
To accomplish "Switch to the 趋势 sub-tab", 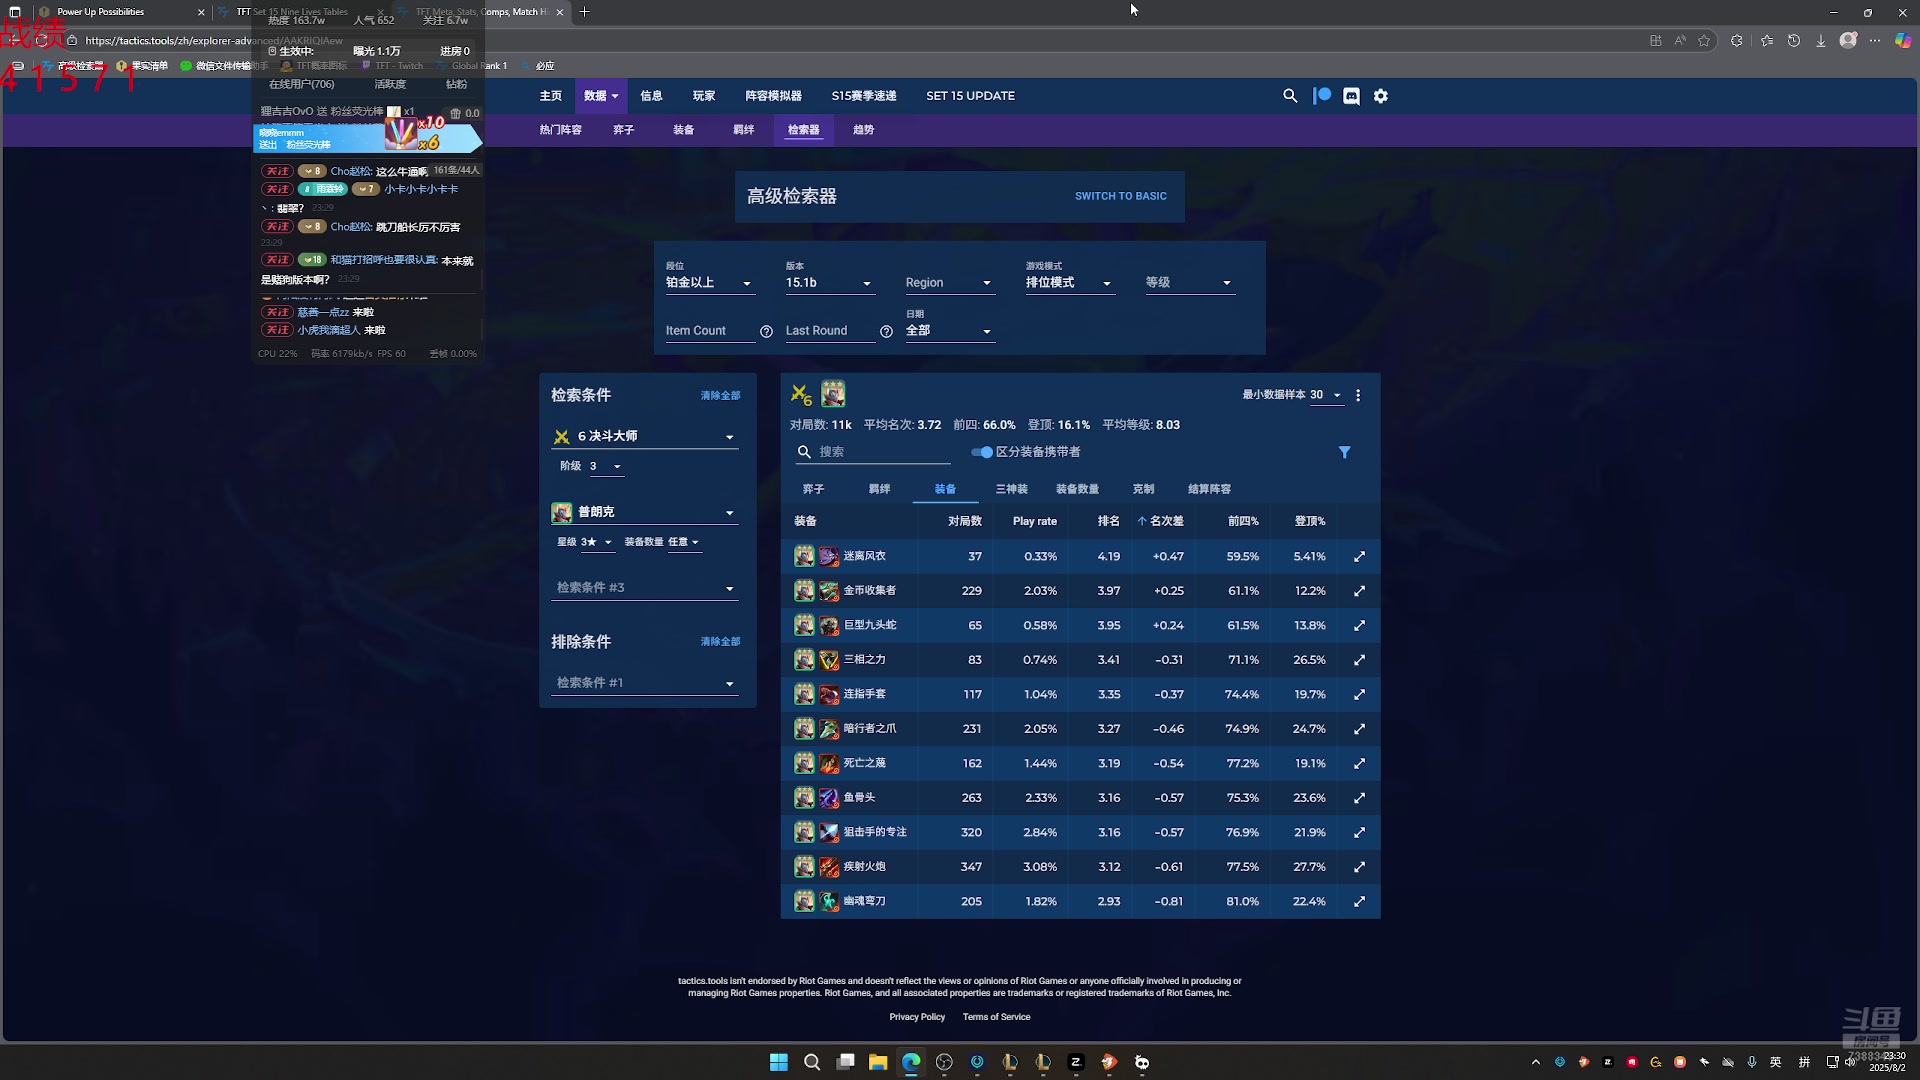I will click(863, 130).
